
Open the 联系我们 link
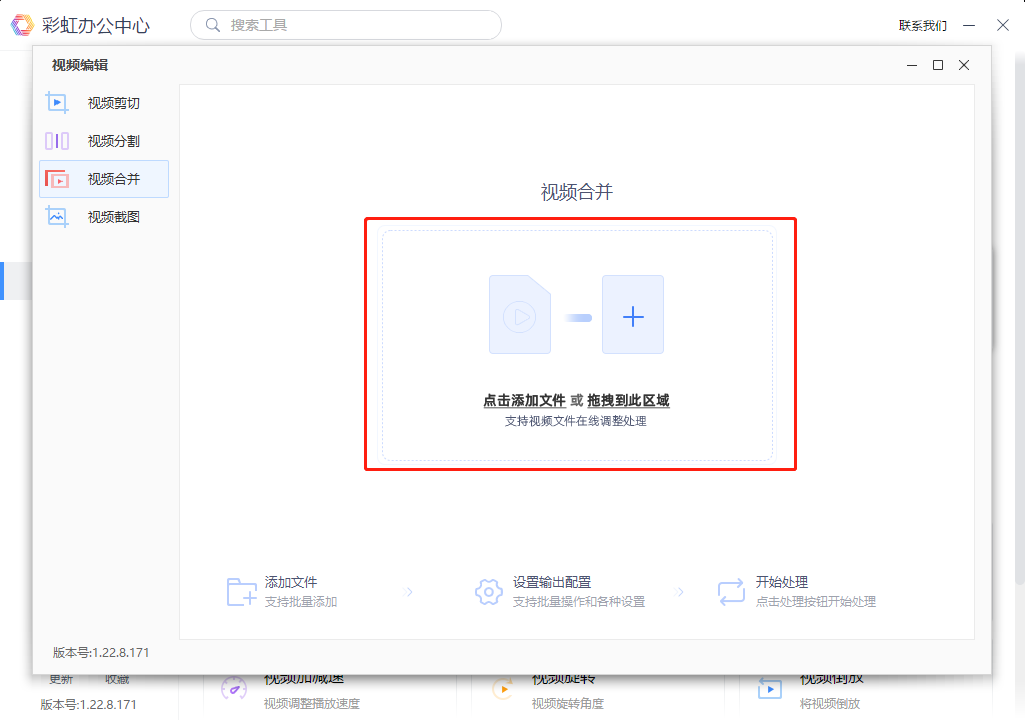pos(922,26)
